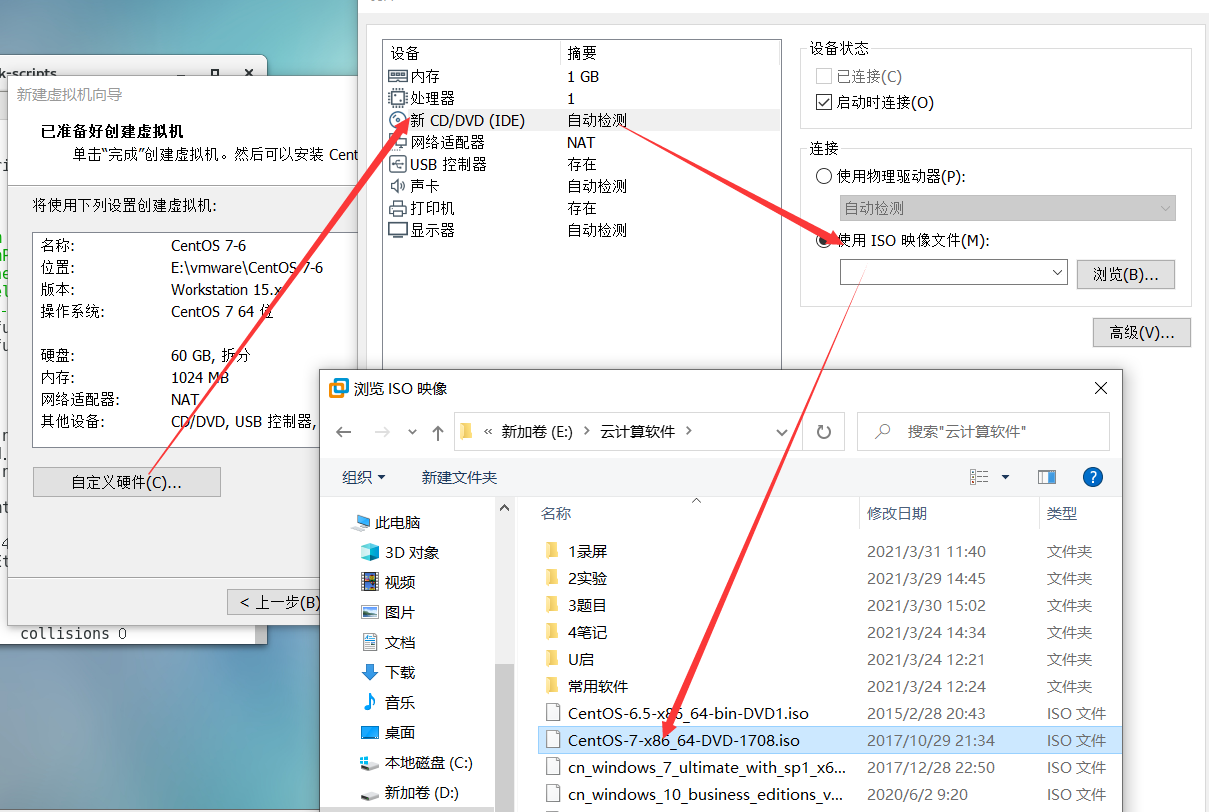Refresh the 云计算软件 folder view
1209x812 pixels.
pos(823,432)
